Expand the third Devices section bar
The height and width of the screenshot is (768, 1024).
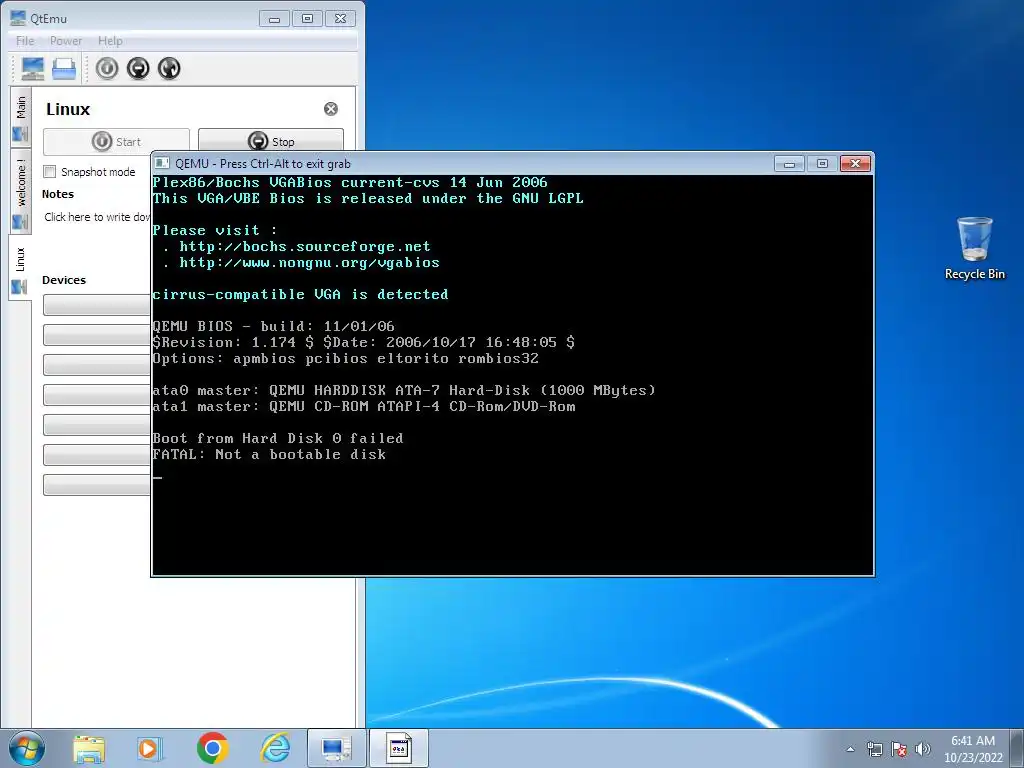(97, 365)
